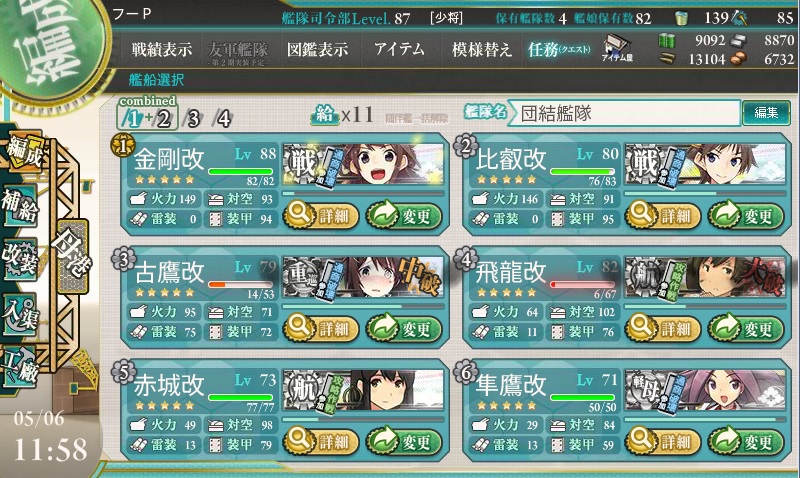Viewport: 800px width, 478px height.
Task: Click 詳細 button for 金剛改
Action: [321, 216]
